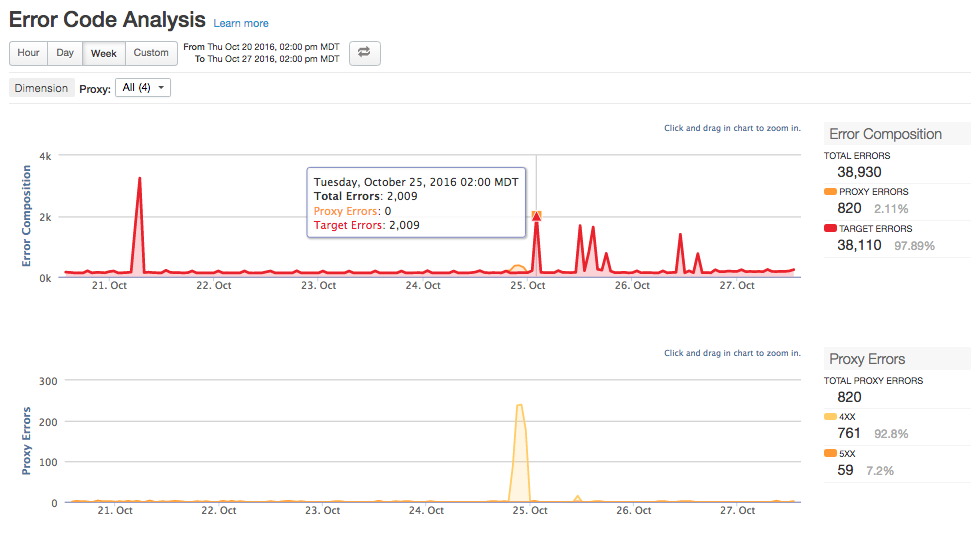Click the large red spike on 21 Oct
Image resolution: width=971 pixels, height=541 pixels.
[139, 180]
